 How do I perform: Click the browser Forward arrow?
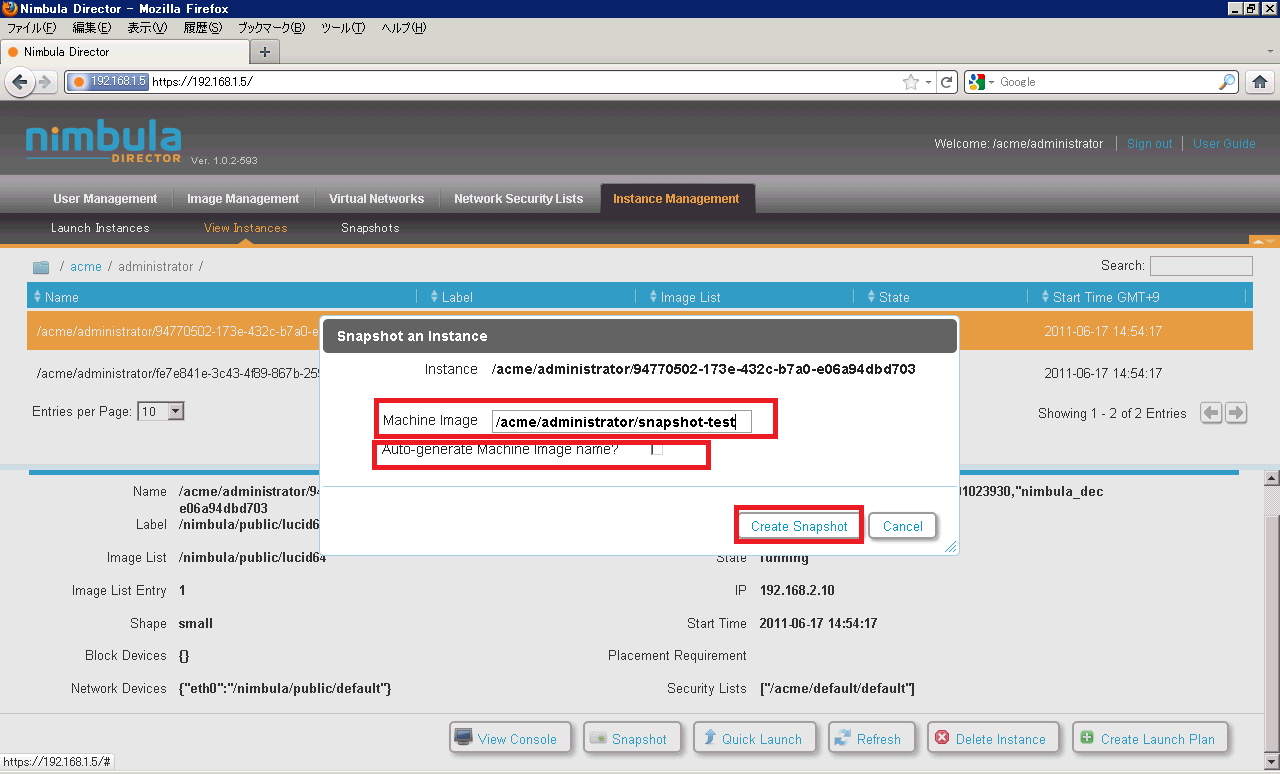[x=46, y=82]
